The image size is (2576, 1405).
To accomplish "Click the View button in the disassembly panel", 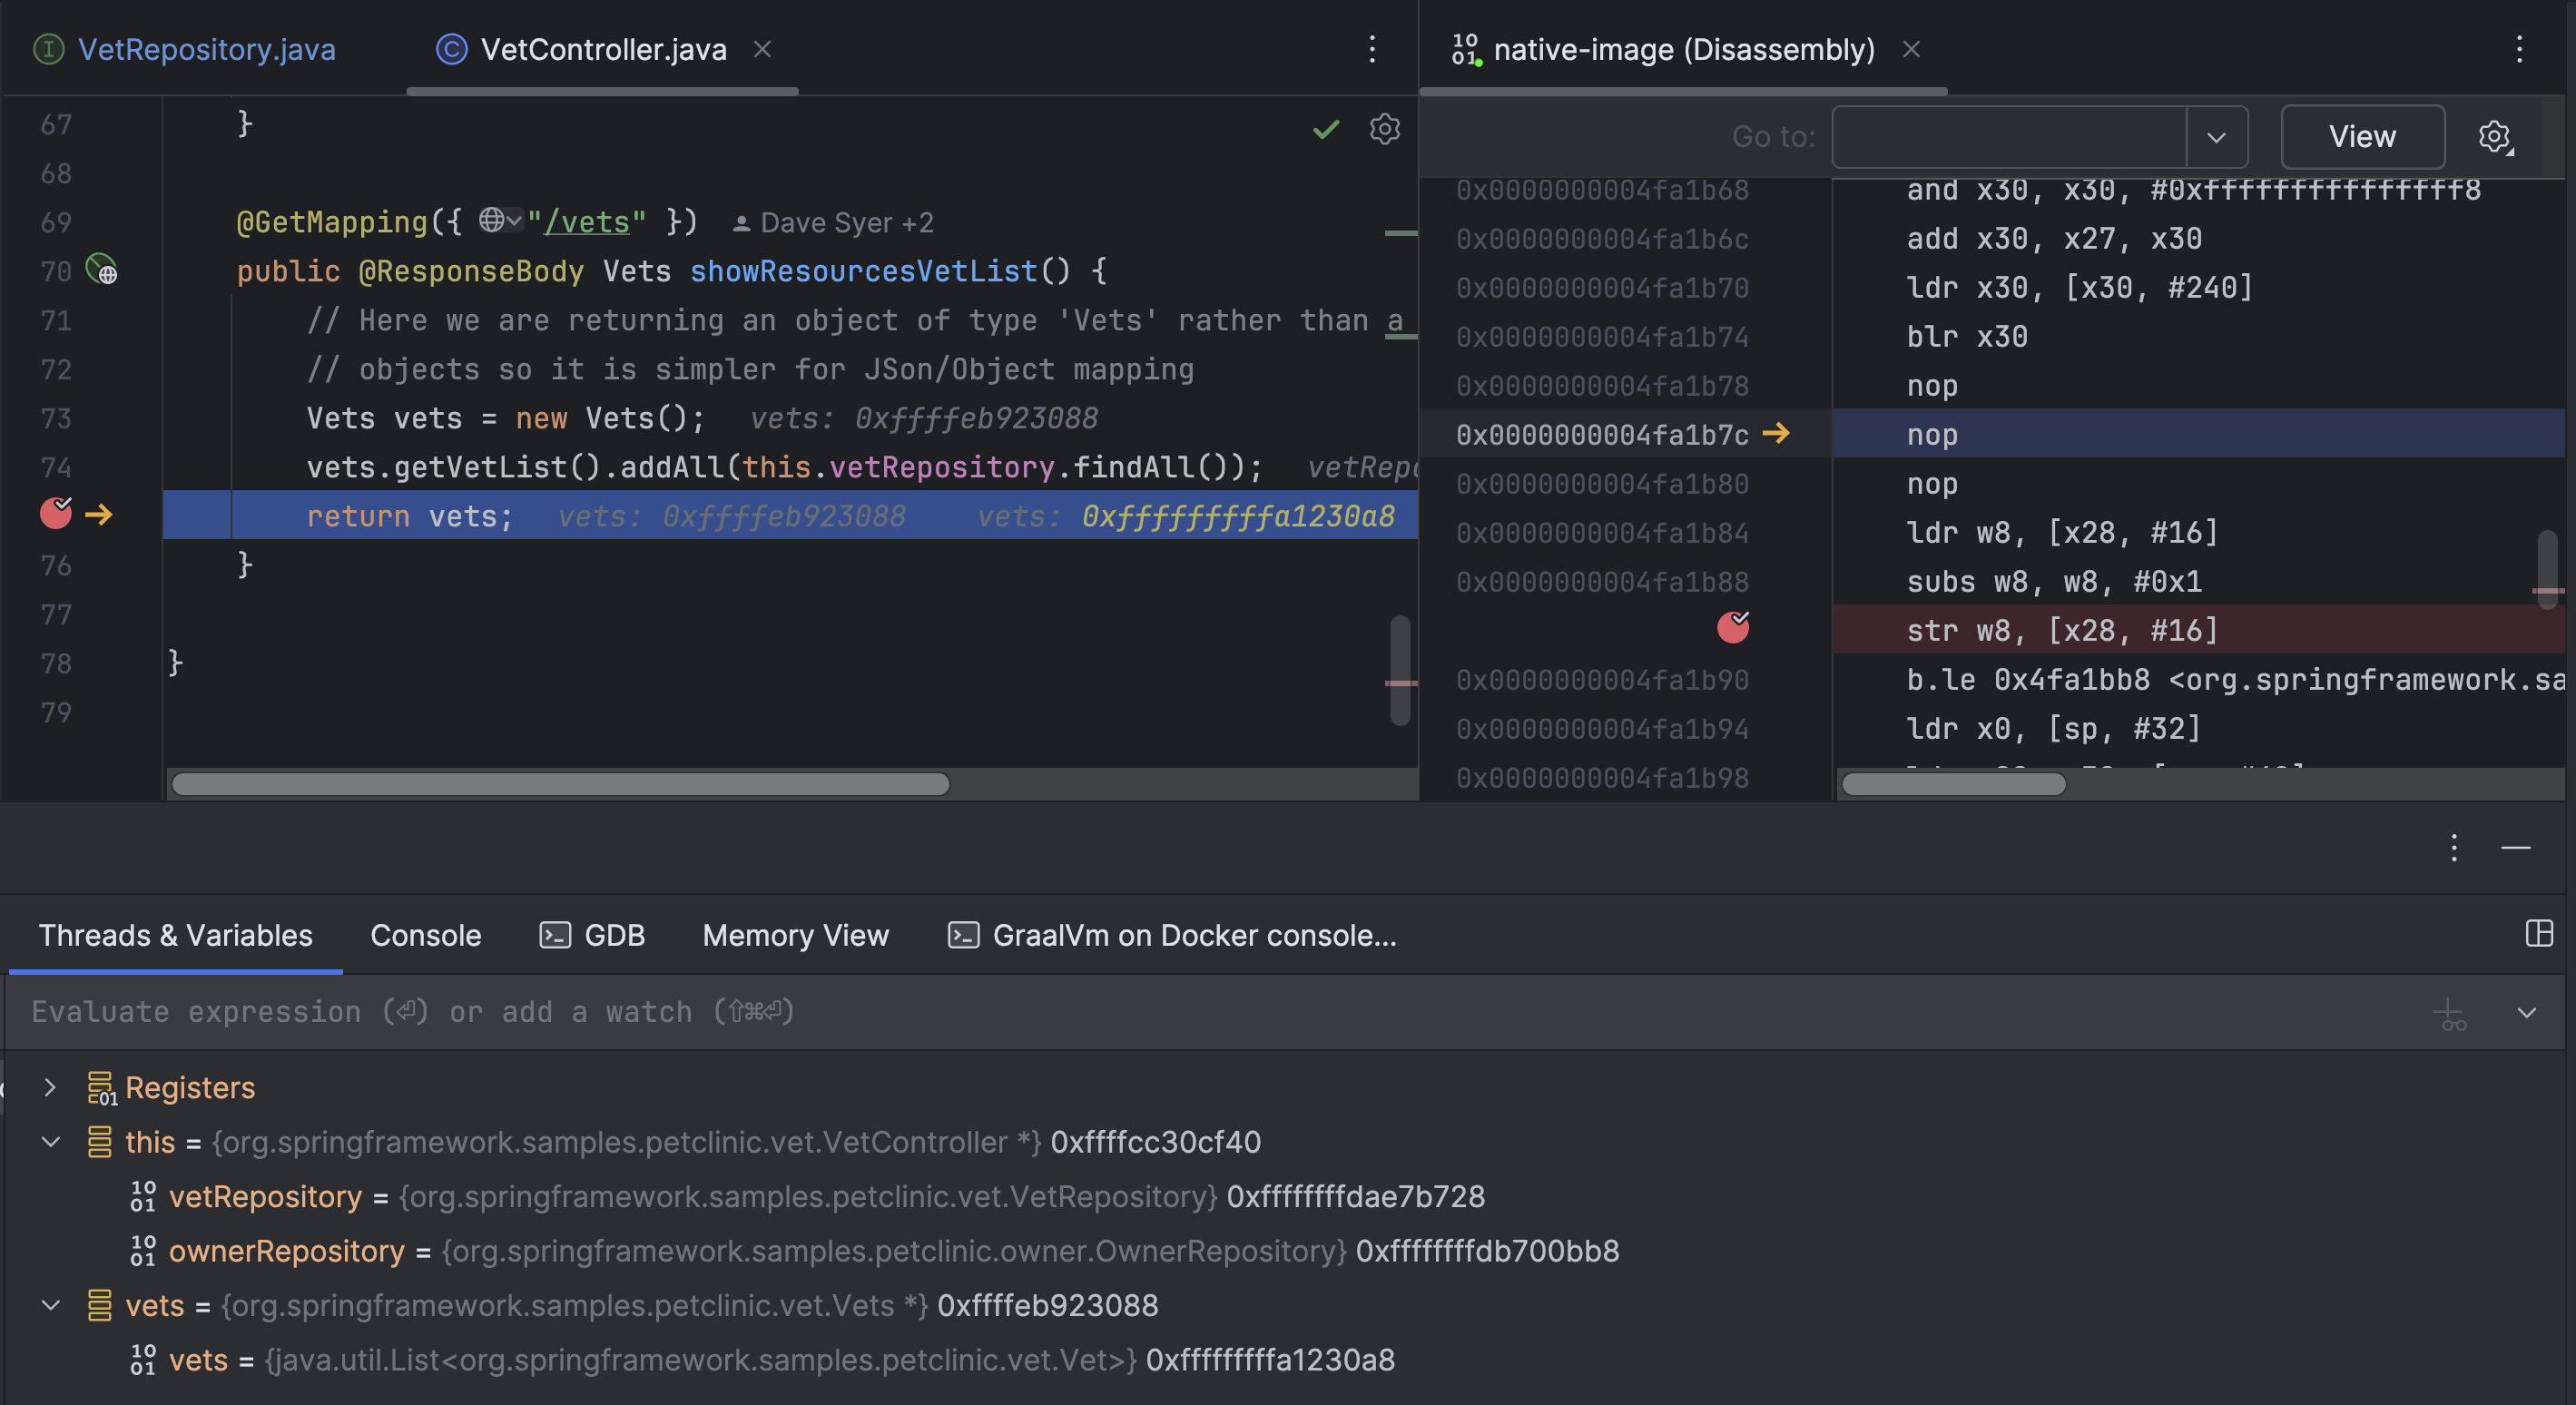I will 2362,136.
